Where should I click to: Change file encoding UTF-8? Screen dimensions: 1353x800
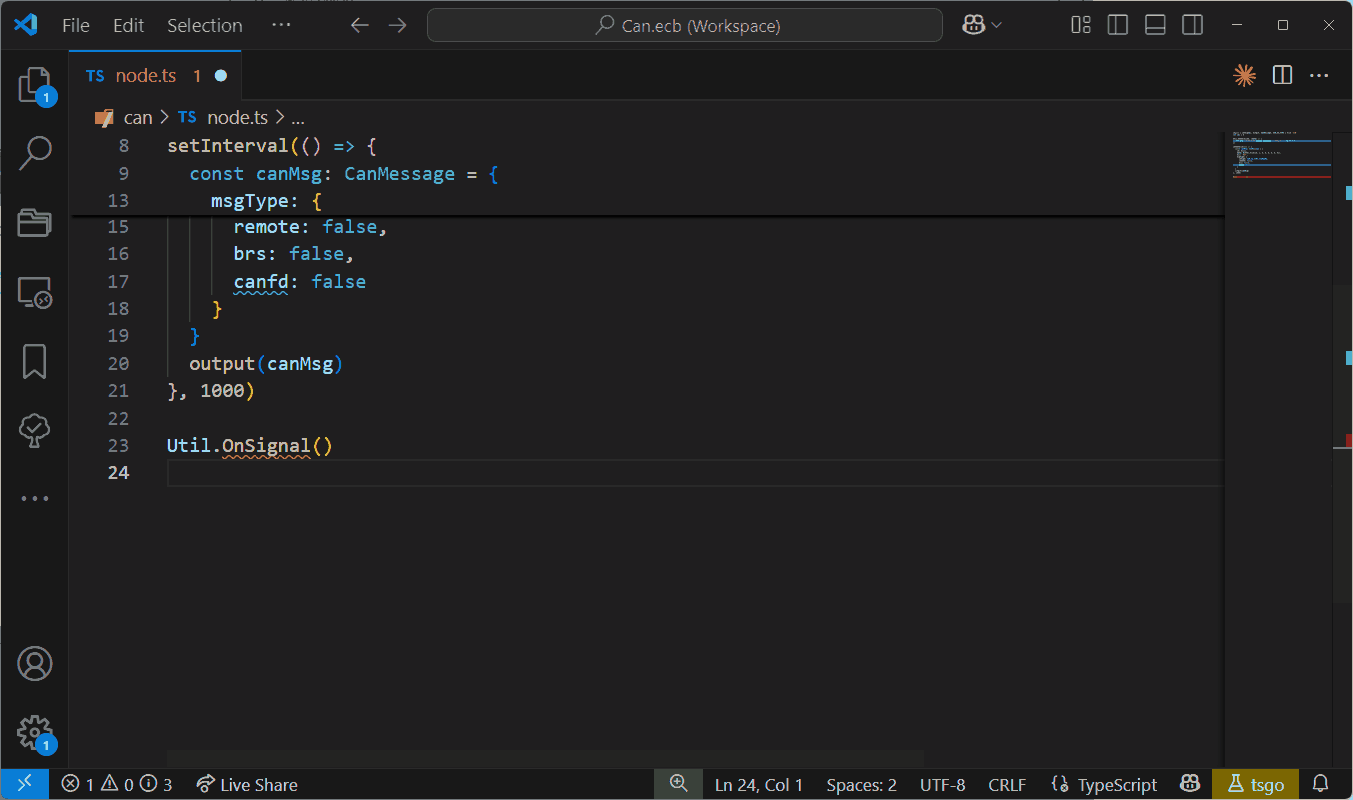(942, 784)
